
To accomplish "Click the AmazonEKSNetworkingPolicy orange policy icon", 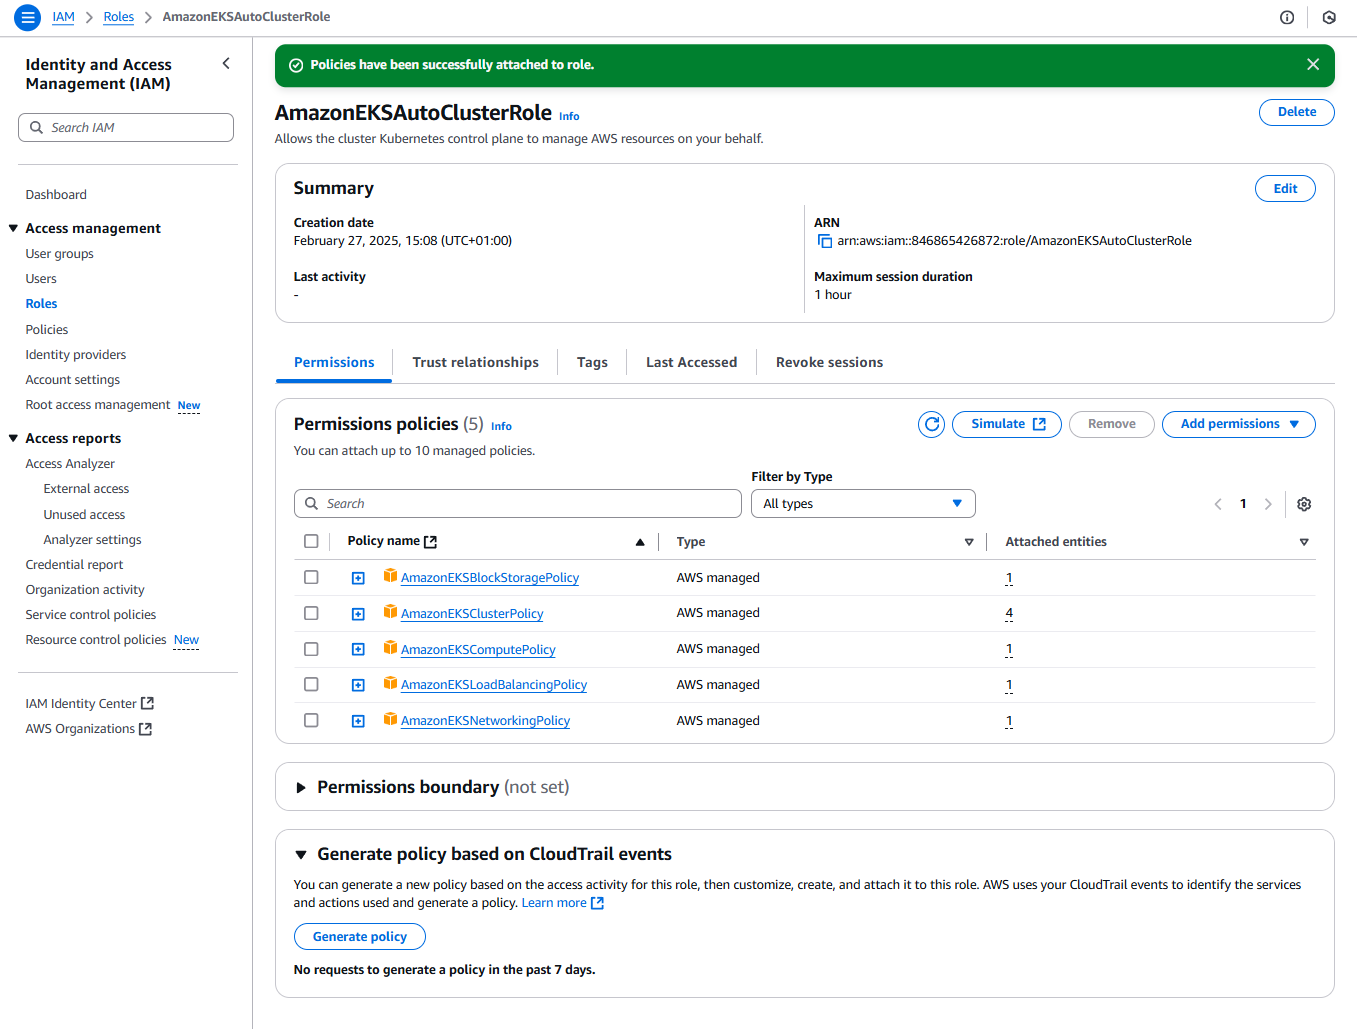I will coord(390,719).
